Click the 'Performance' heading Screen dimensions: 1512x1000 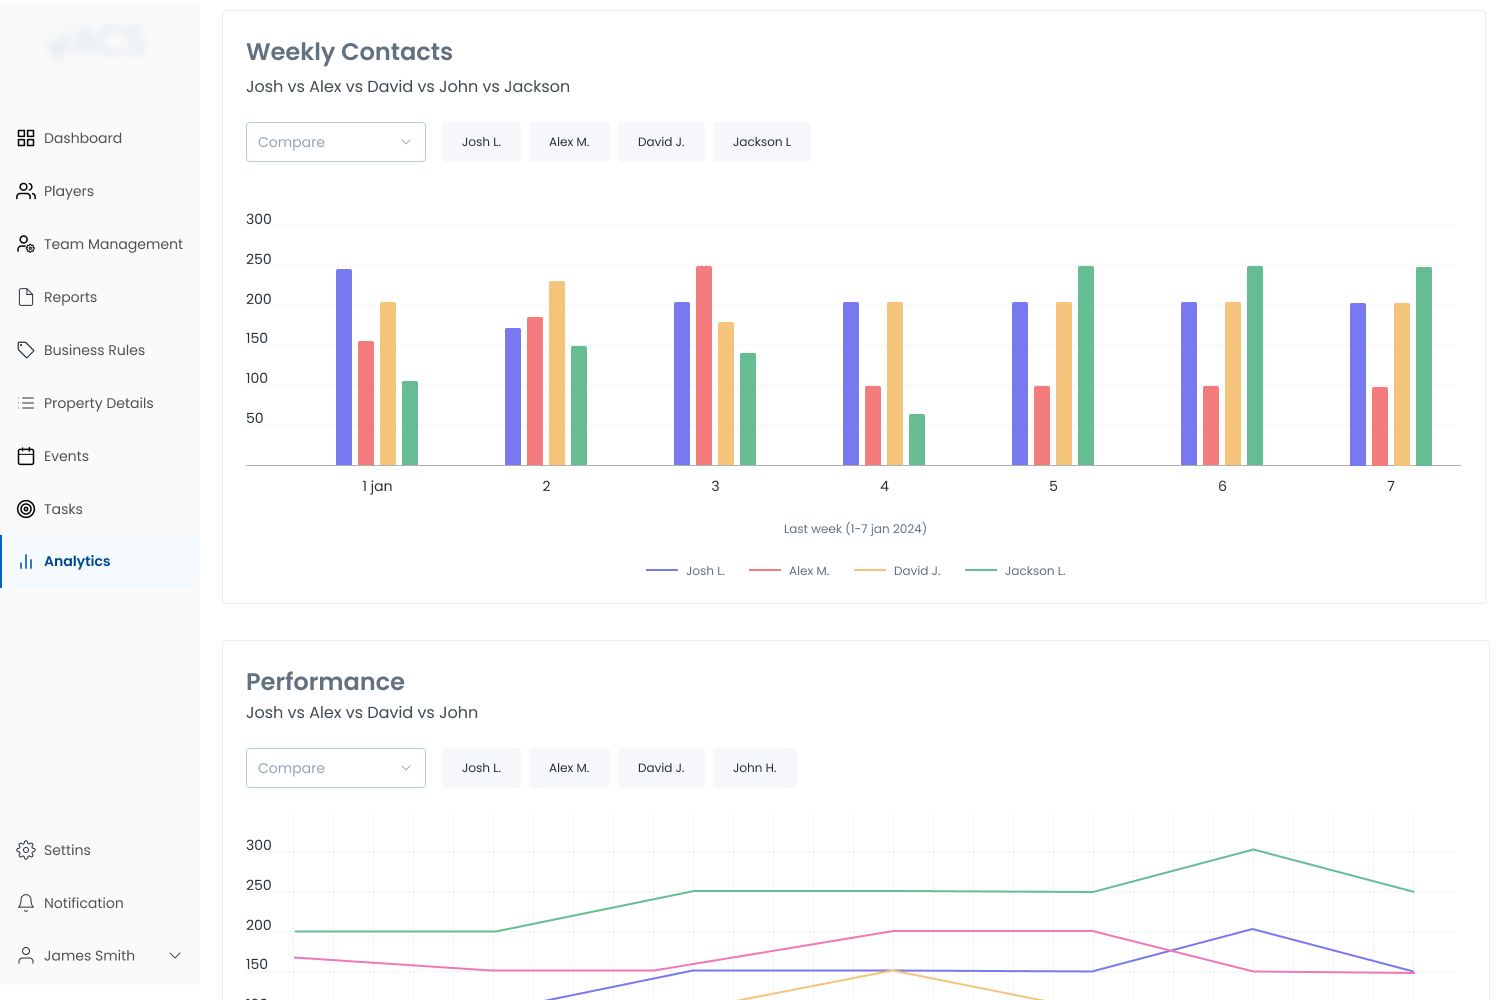click(325, 682)
